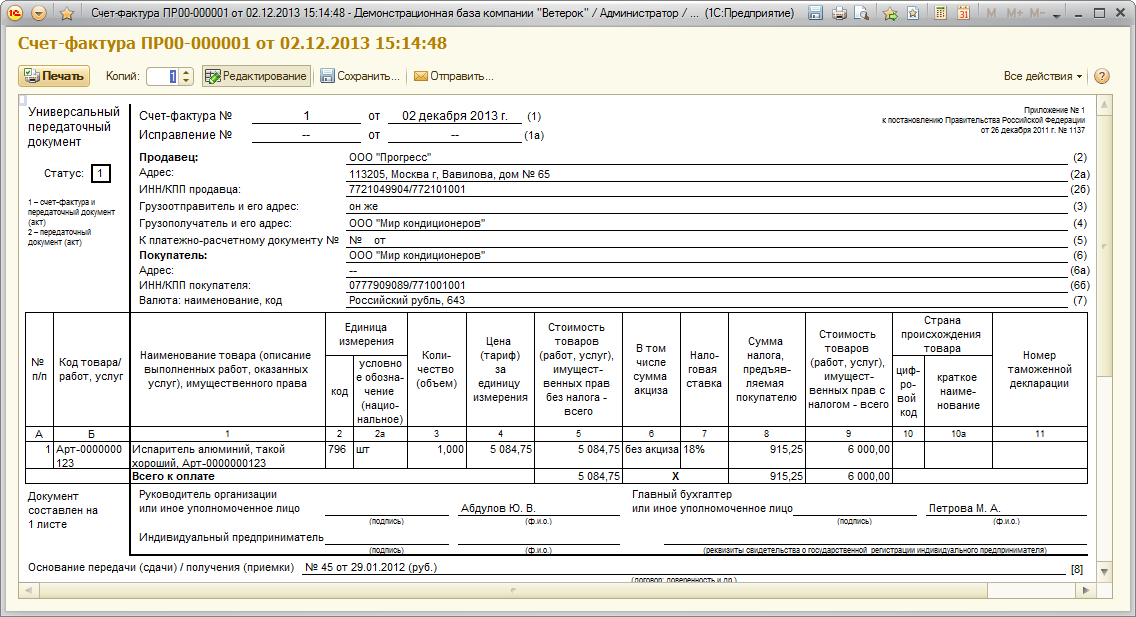Click the printer icon in title bar

[839, 13]
